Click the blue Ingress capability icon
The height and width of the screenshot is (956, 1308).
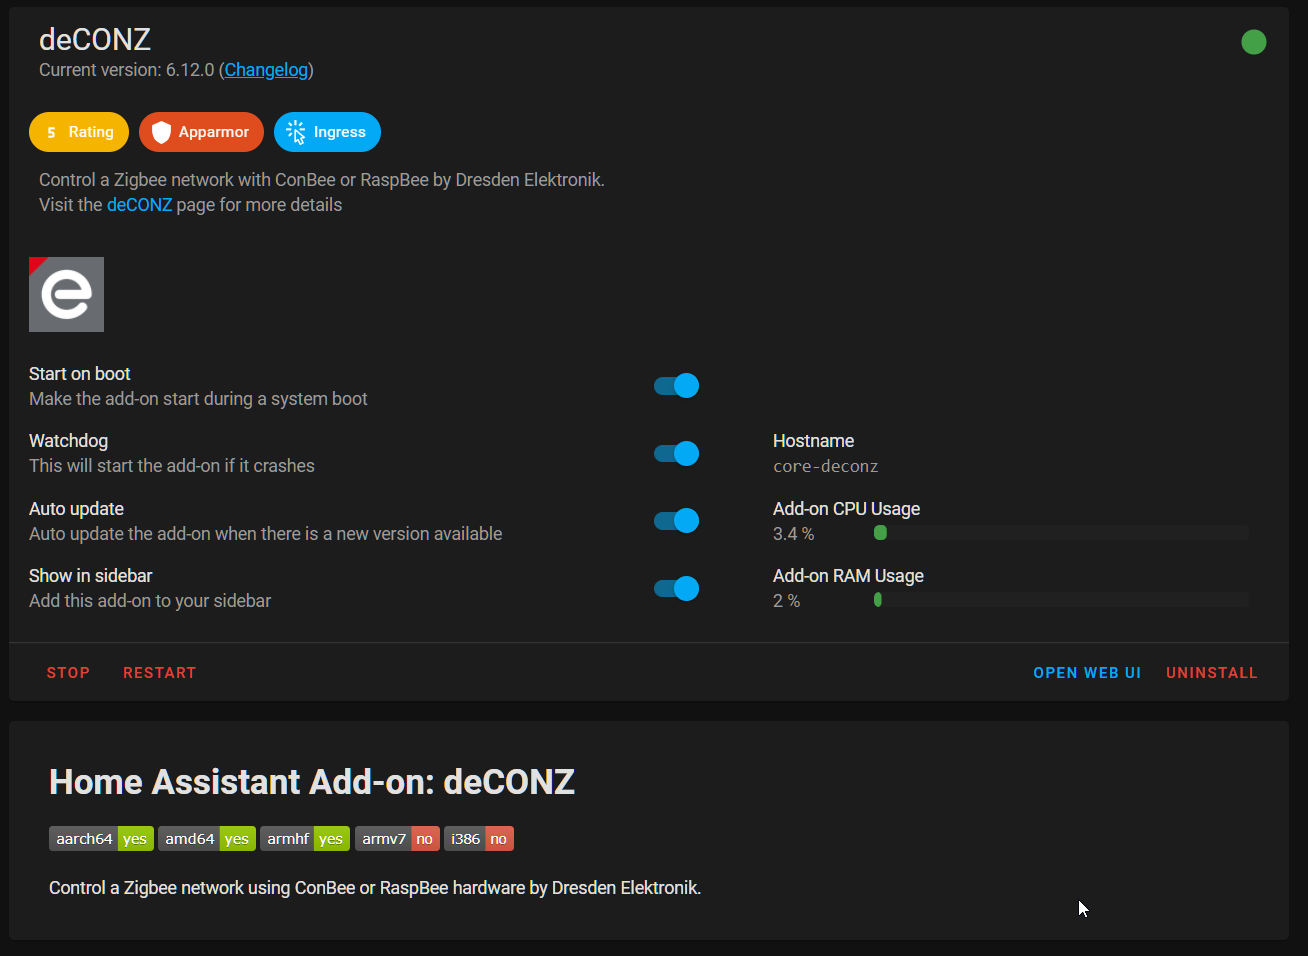click(x=295, y=131)
